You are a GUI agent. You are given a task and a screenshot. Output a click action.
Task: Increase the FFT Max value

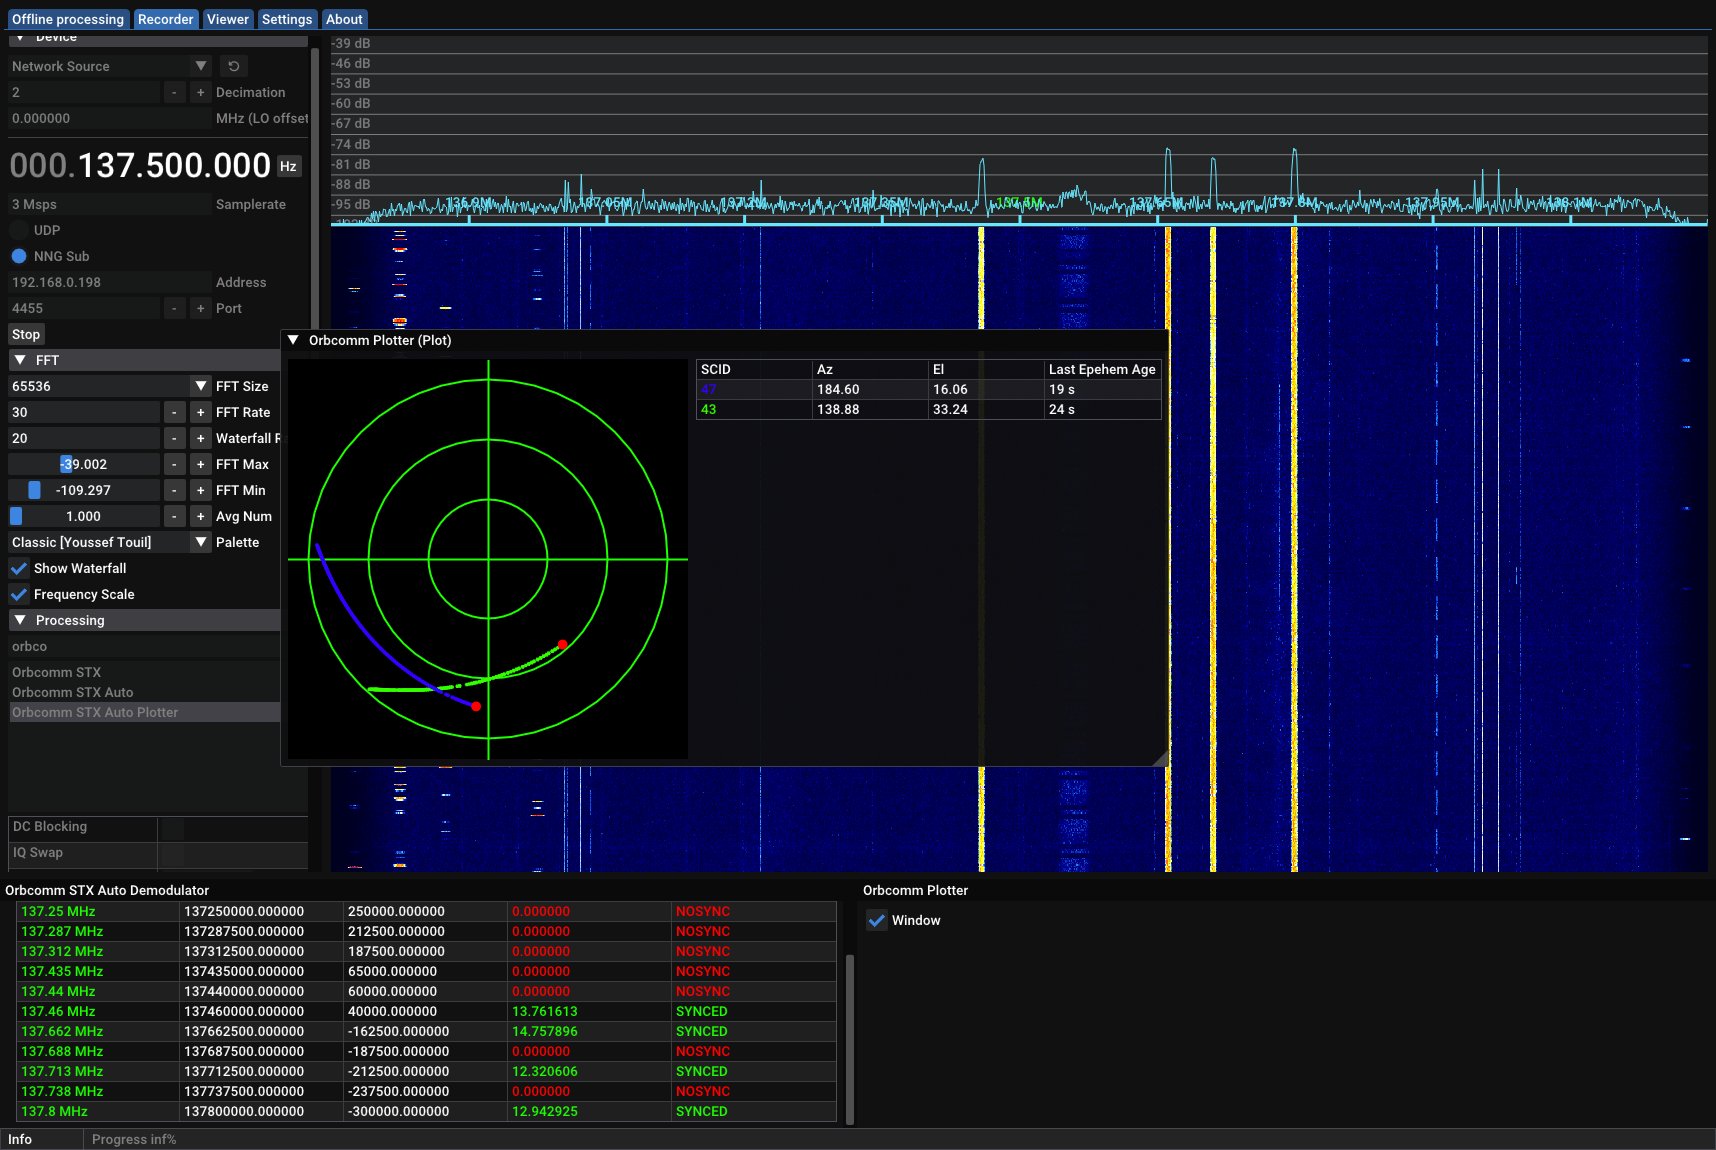[200, 464]
